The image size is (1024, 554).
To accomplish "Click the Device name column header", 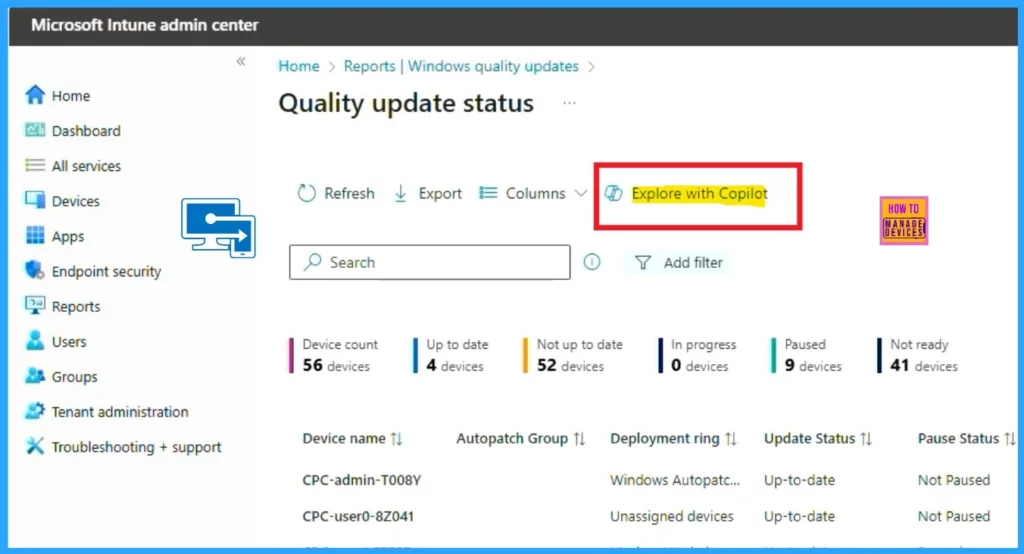I will coord(344,438).
